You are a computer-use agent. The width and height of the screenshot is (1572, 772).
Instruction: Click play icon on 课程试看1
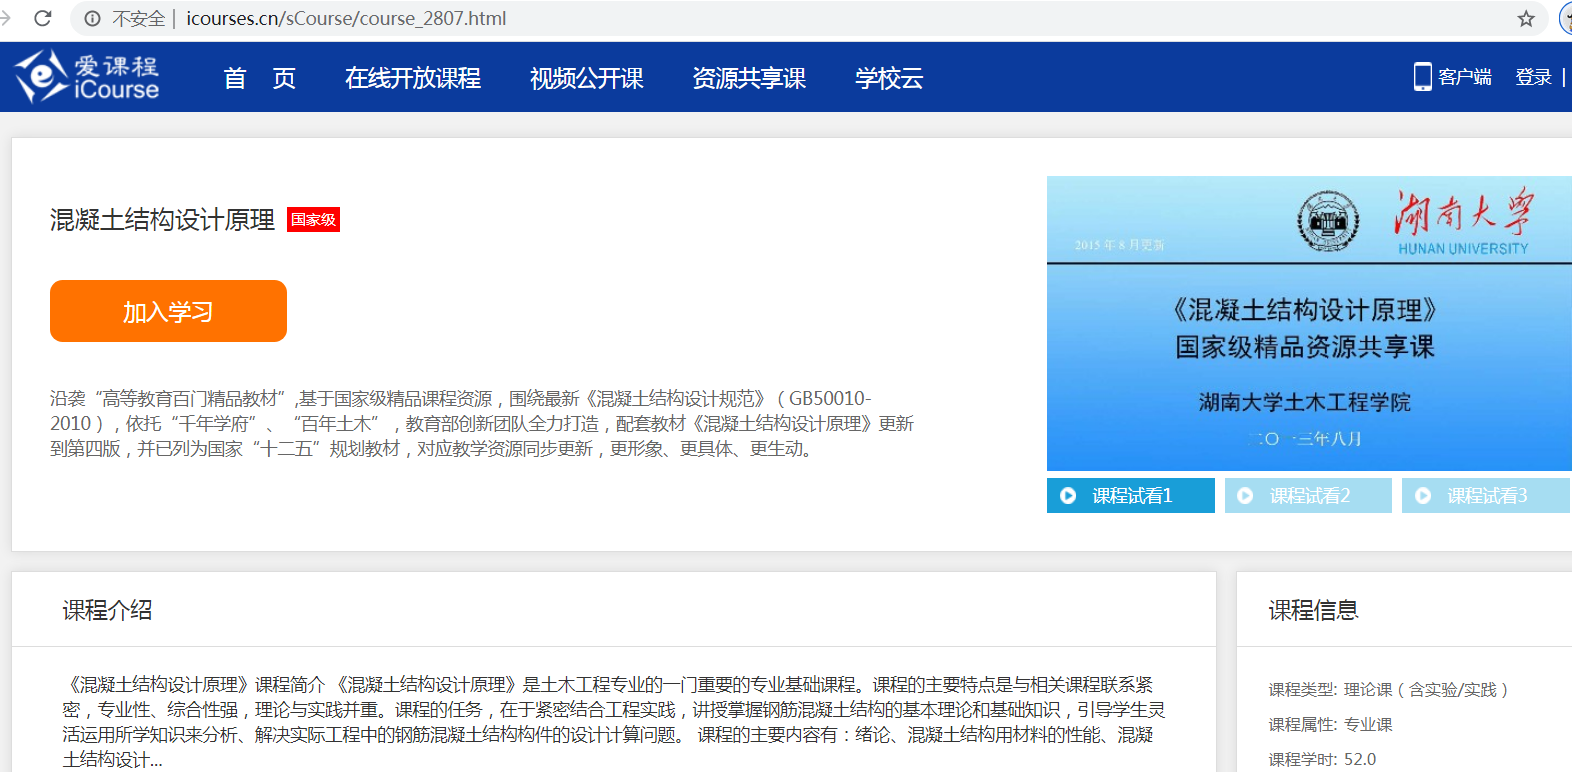pos(1068,496)
